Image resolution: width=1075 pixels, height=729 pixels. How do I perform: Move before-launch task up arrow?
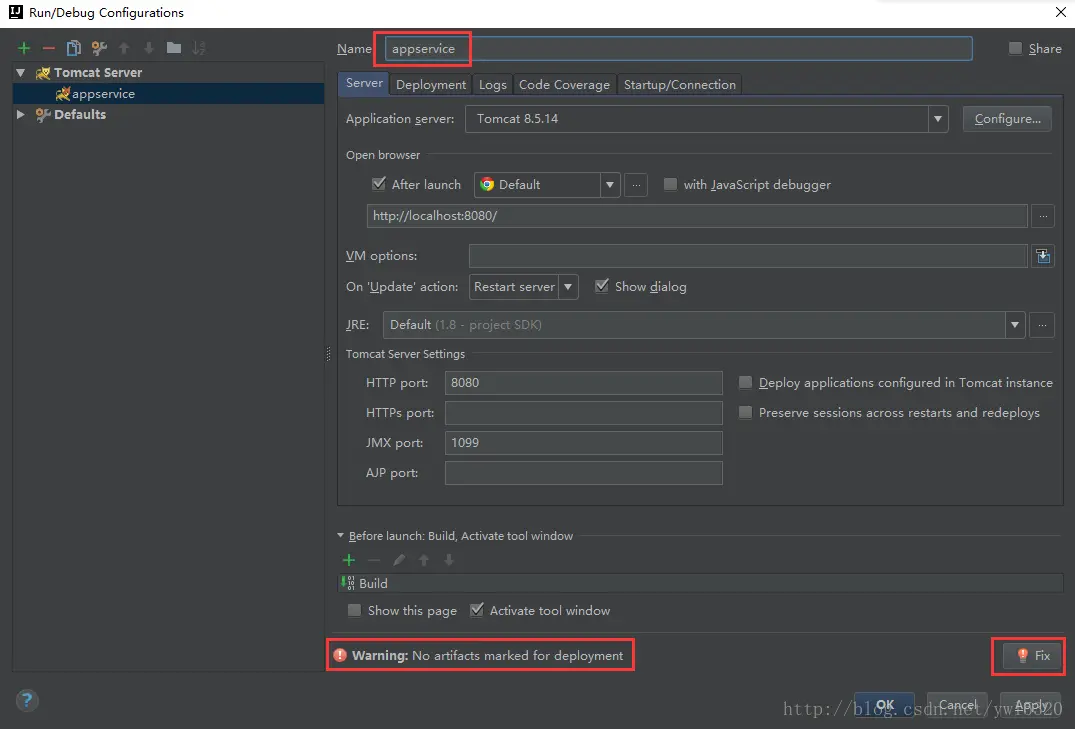point(424,560)
